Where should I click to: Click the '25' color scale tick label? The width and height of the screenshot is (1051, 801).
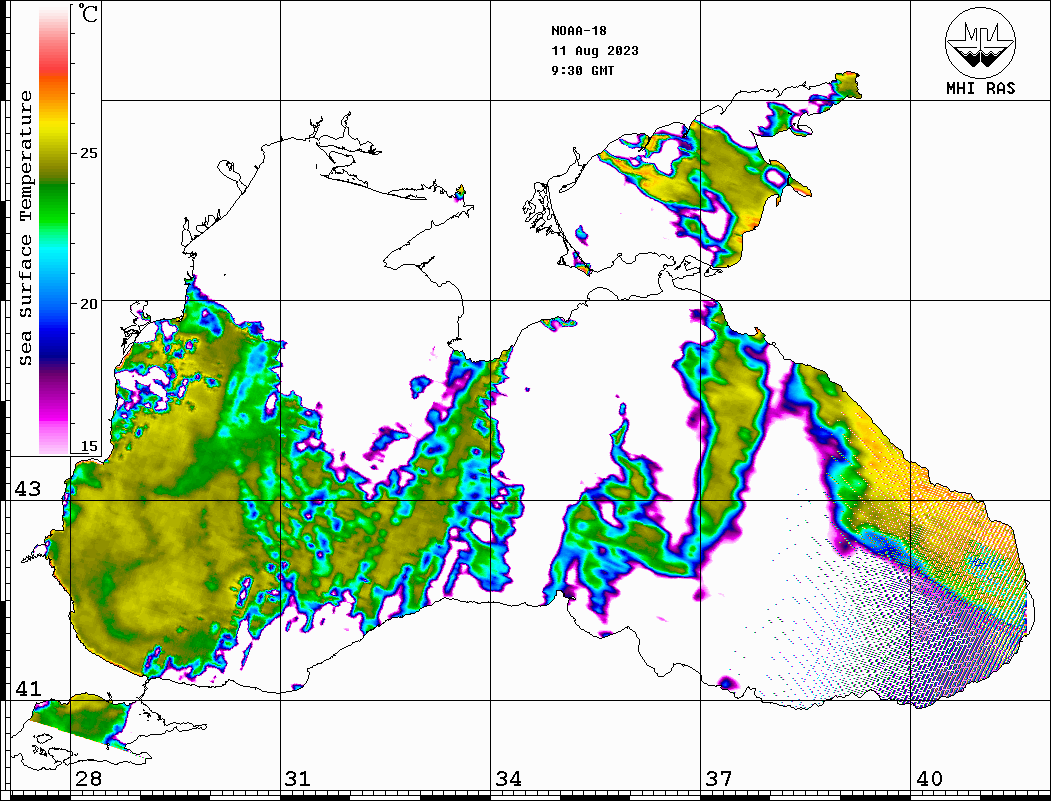[88, 153]
